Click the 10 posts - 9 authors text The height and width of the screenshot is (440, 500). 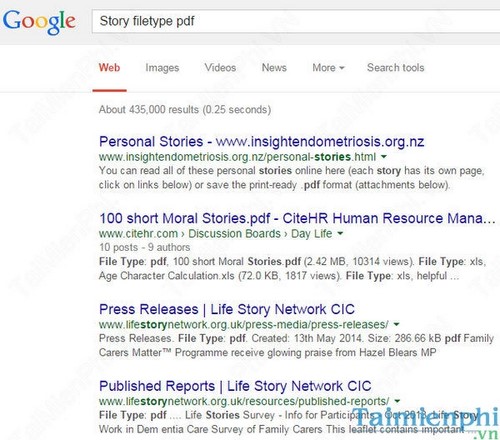click(144, 247)
